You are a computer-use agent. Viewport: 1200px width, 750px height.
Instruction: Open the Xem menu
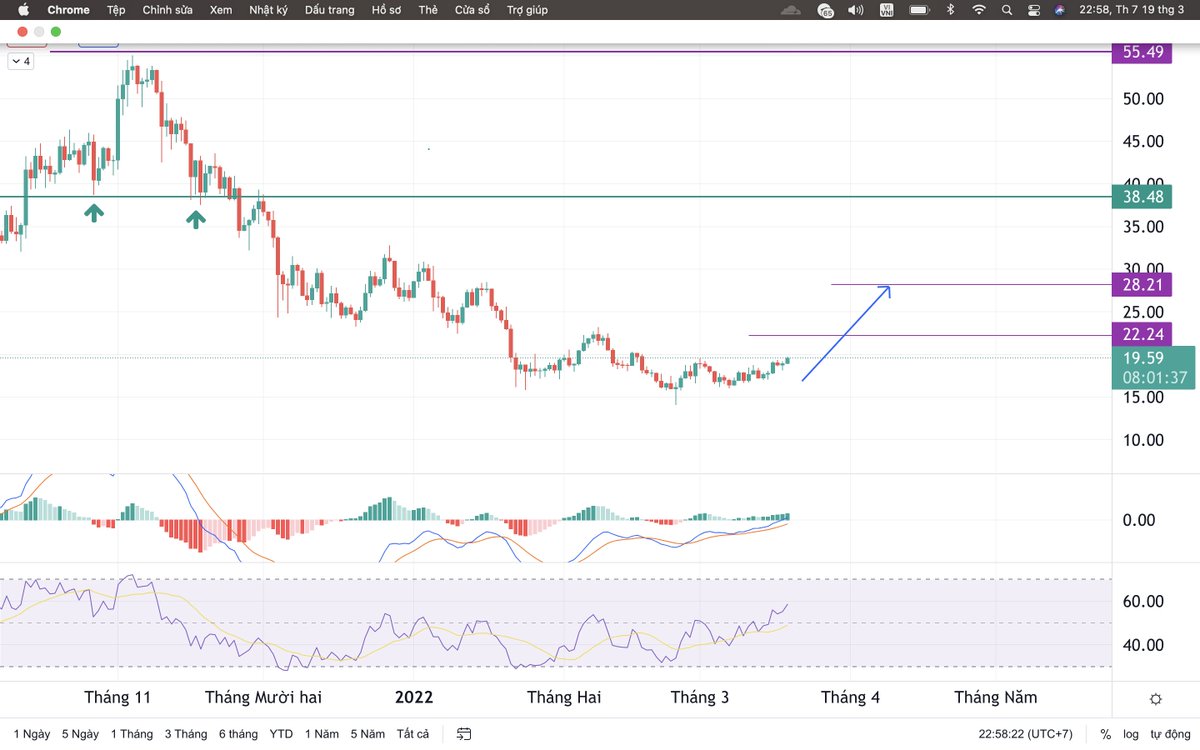[221, 10]
